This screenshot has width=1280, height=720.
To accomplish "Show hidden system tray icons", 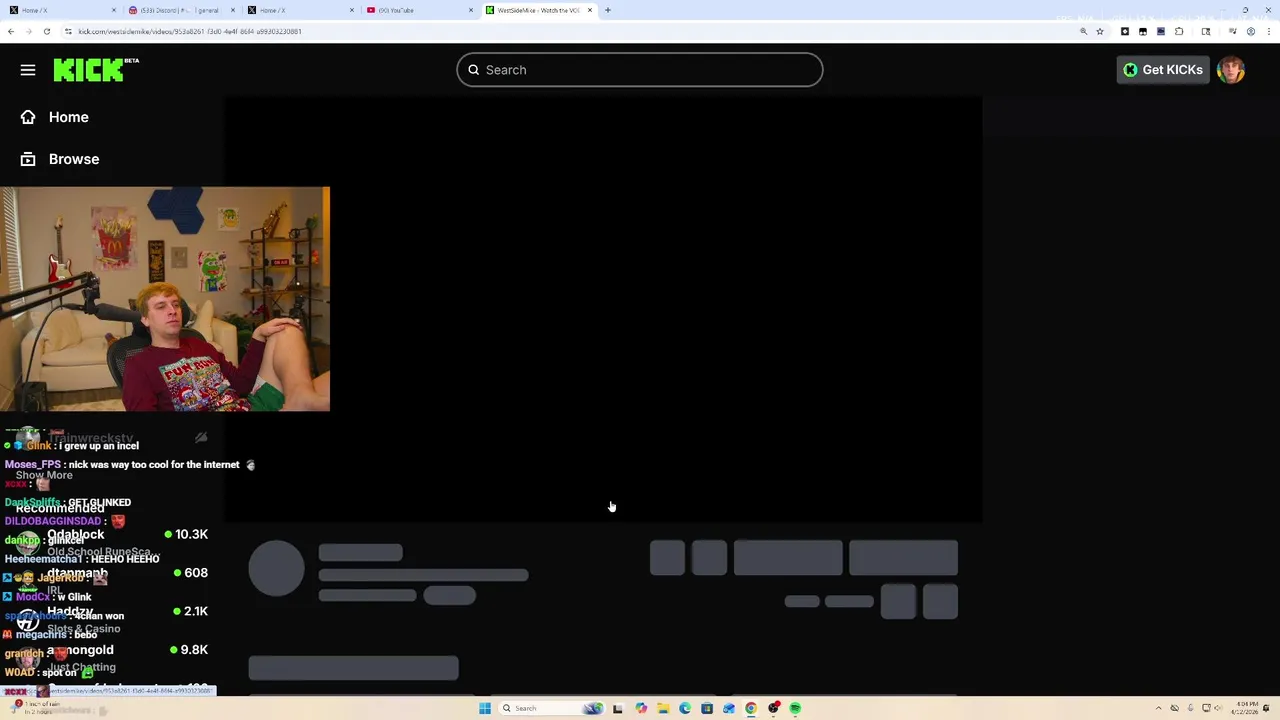I will point(1160,708).
